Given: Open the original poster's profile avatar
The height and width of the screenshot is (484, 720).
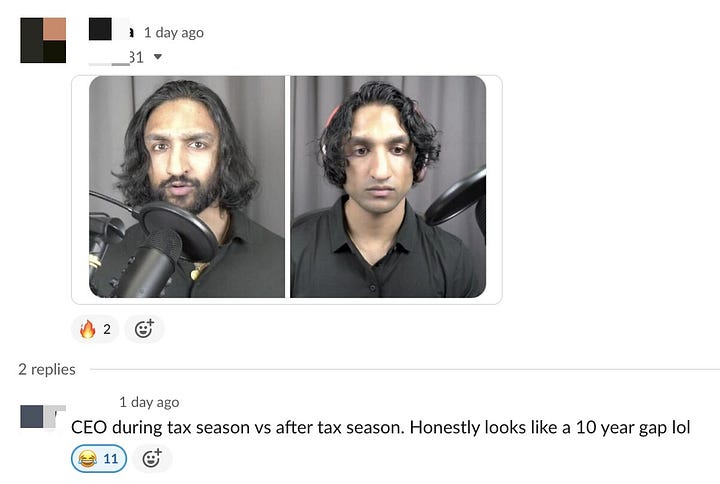Looking at the screenshot, I should point(43,40).
